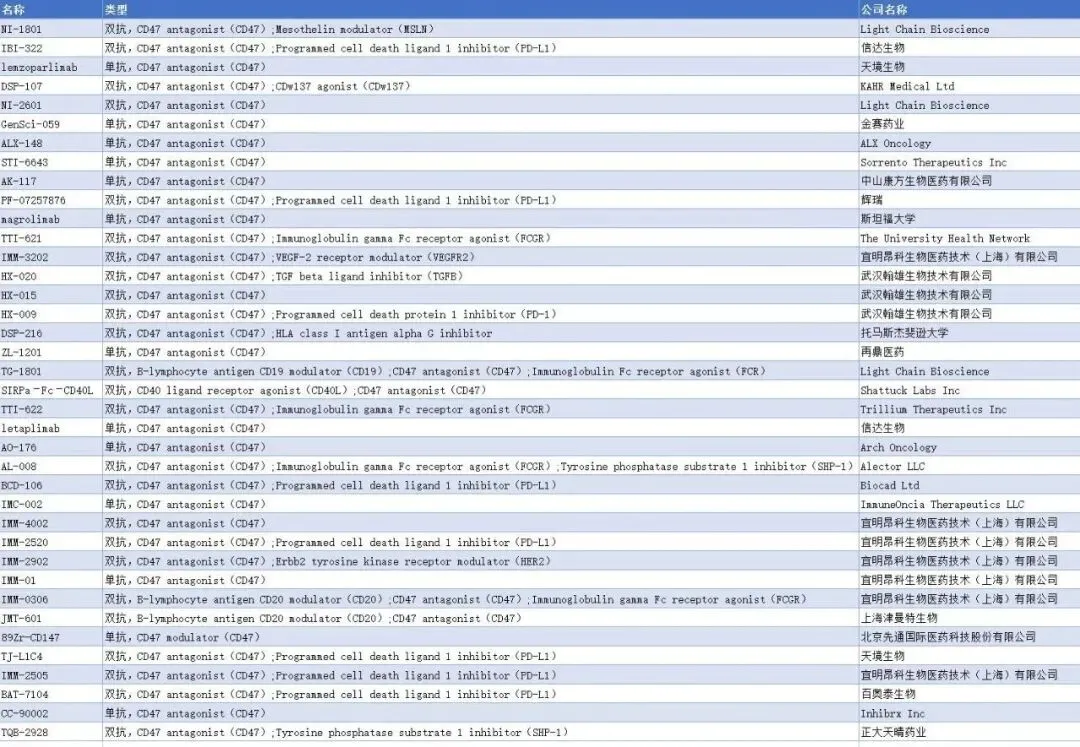Image resolution: width=1080 pixels, height=747 pixels.
Task: Click the 中山康方生物医药有限公司 company cell
Action: (x=969, y=181)
